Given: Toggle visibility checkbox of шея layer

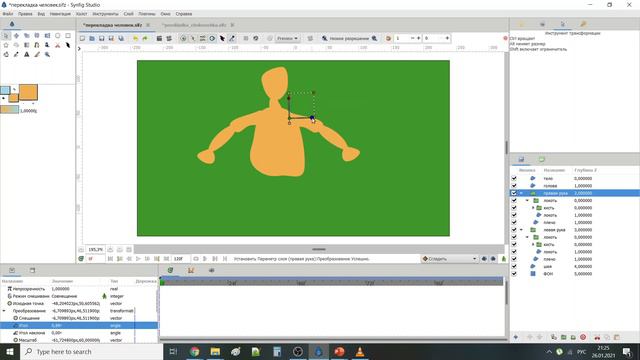Looking at the screenshot, I should pyautogui.click(x=514, y=267).
